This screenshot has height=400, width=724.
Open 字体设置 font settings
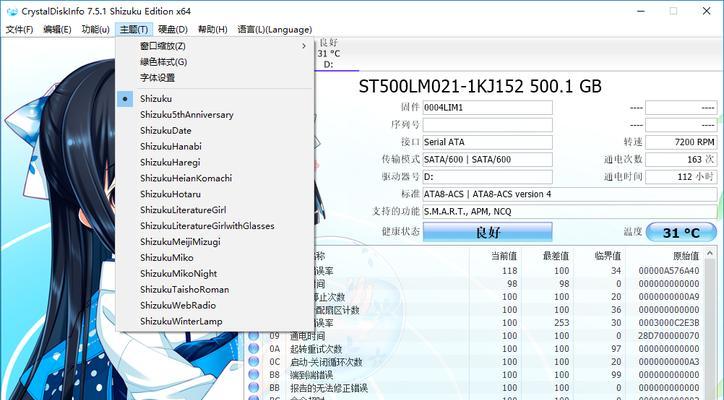click(215, 78)
